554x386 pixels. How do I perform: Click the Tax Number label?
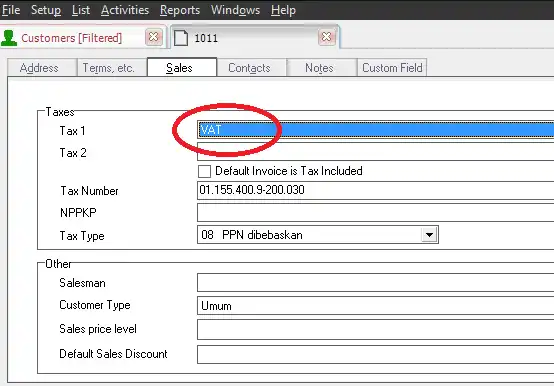[89, 191]
